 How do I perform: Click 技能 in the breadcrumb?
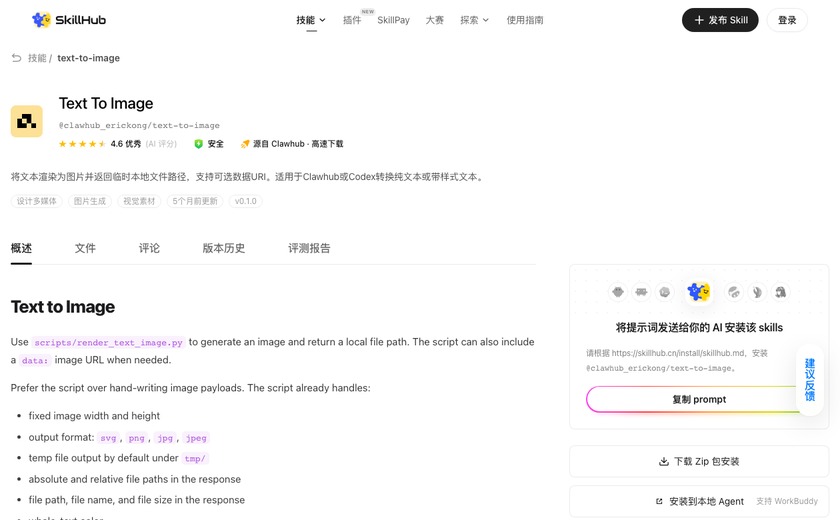(x=37, y=58)
